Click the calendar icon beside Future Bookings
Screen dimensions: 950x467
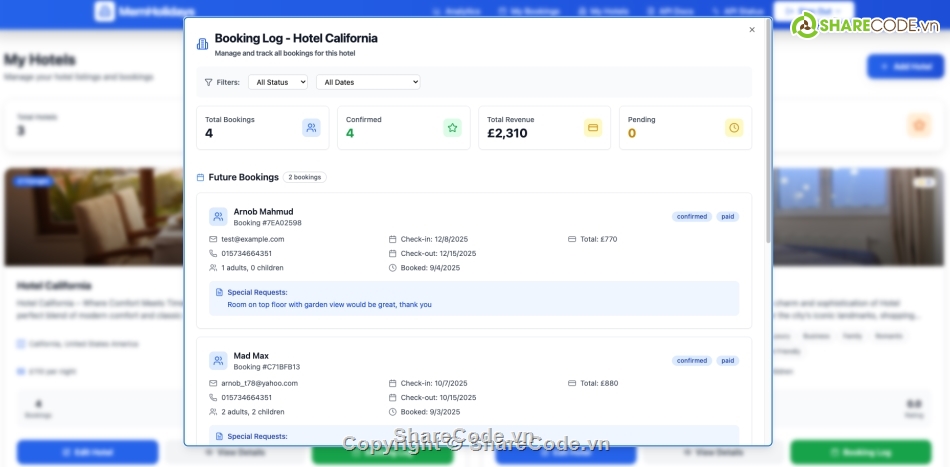click(201, 177)
